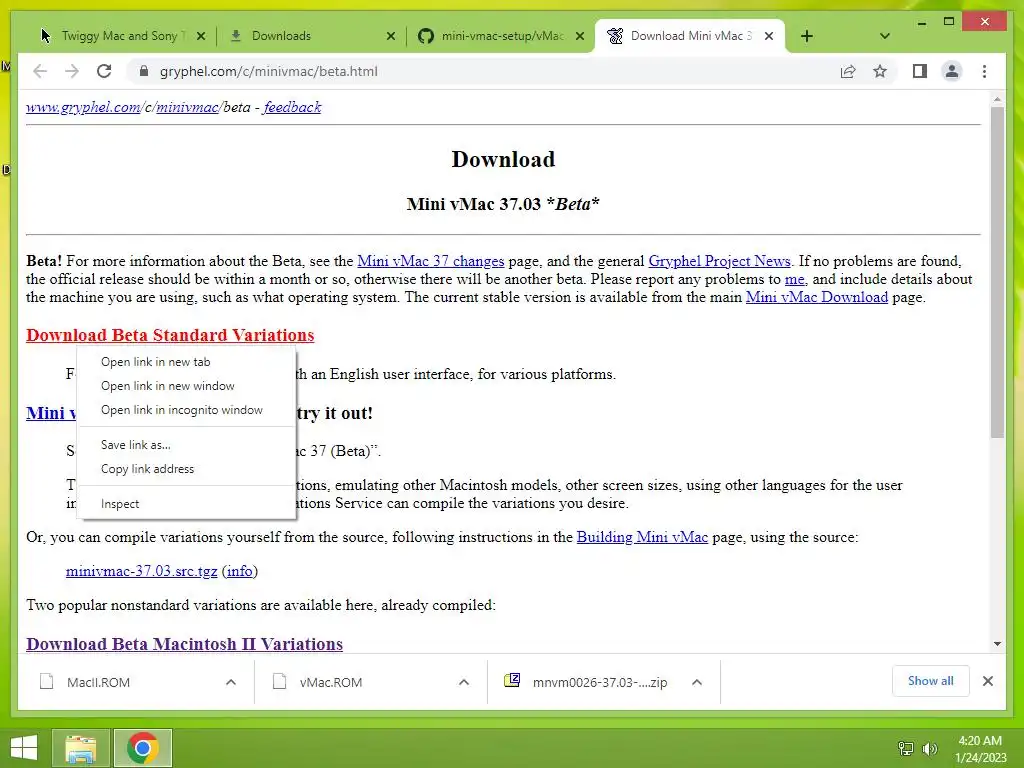Screen dimensions: 1024x768
Task: Close the Download Mini vMac tab
Action: click(769, 36)
